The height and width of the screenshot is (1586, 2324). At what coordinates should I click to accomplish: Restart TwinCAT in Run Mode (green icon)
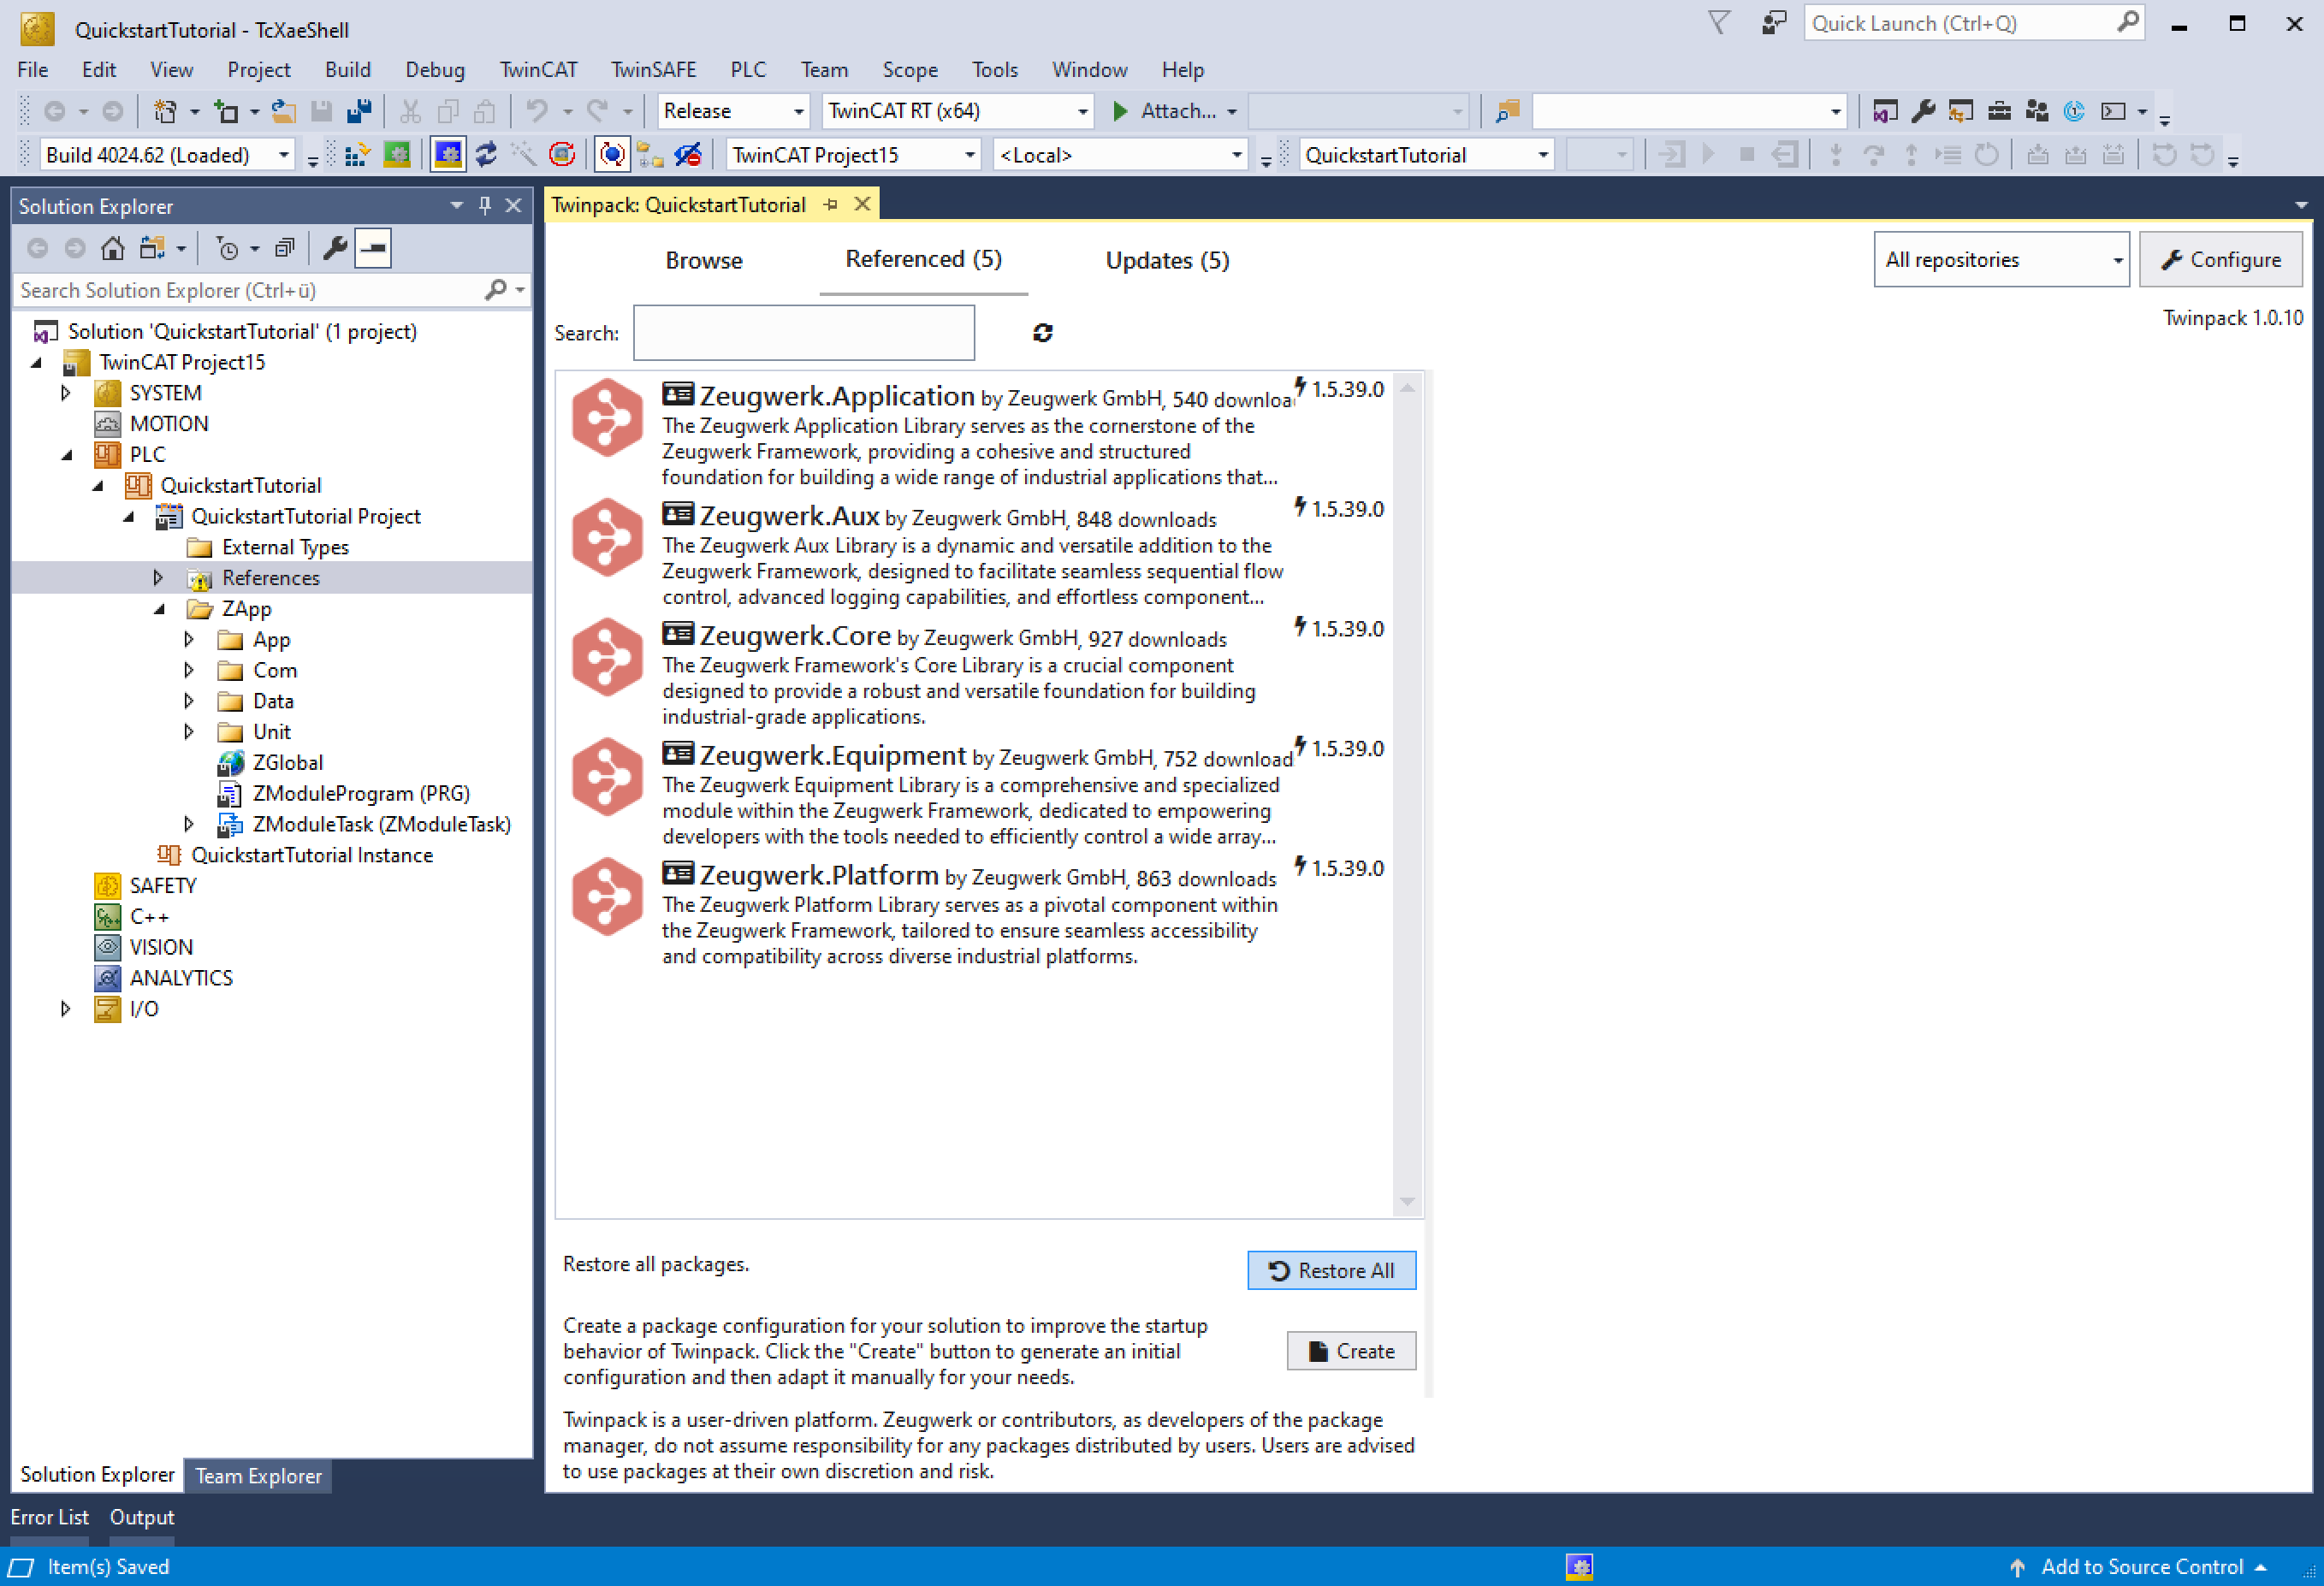tap(397, 155)
